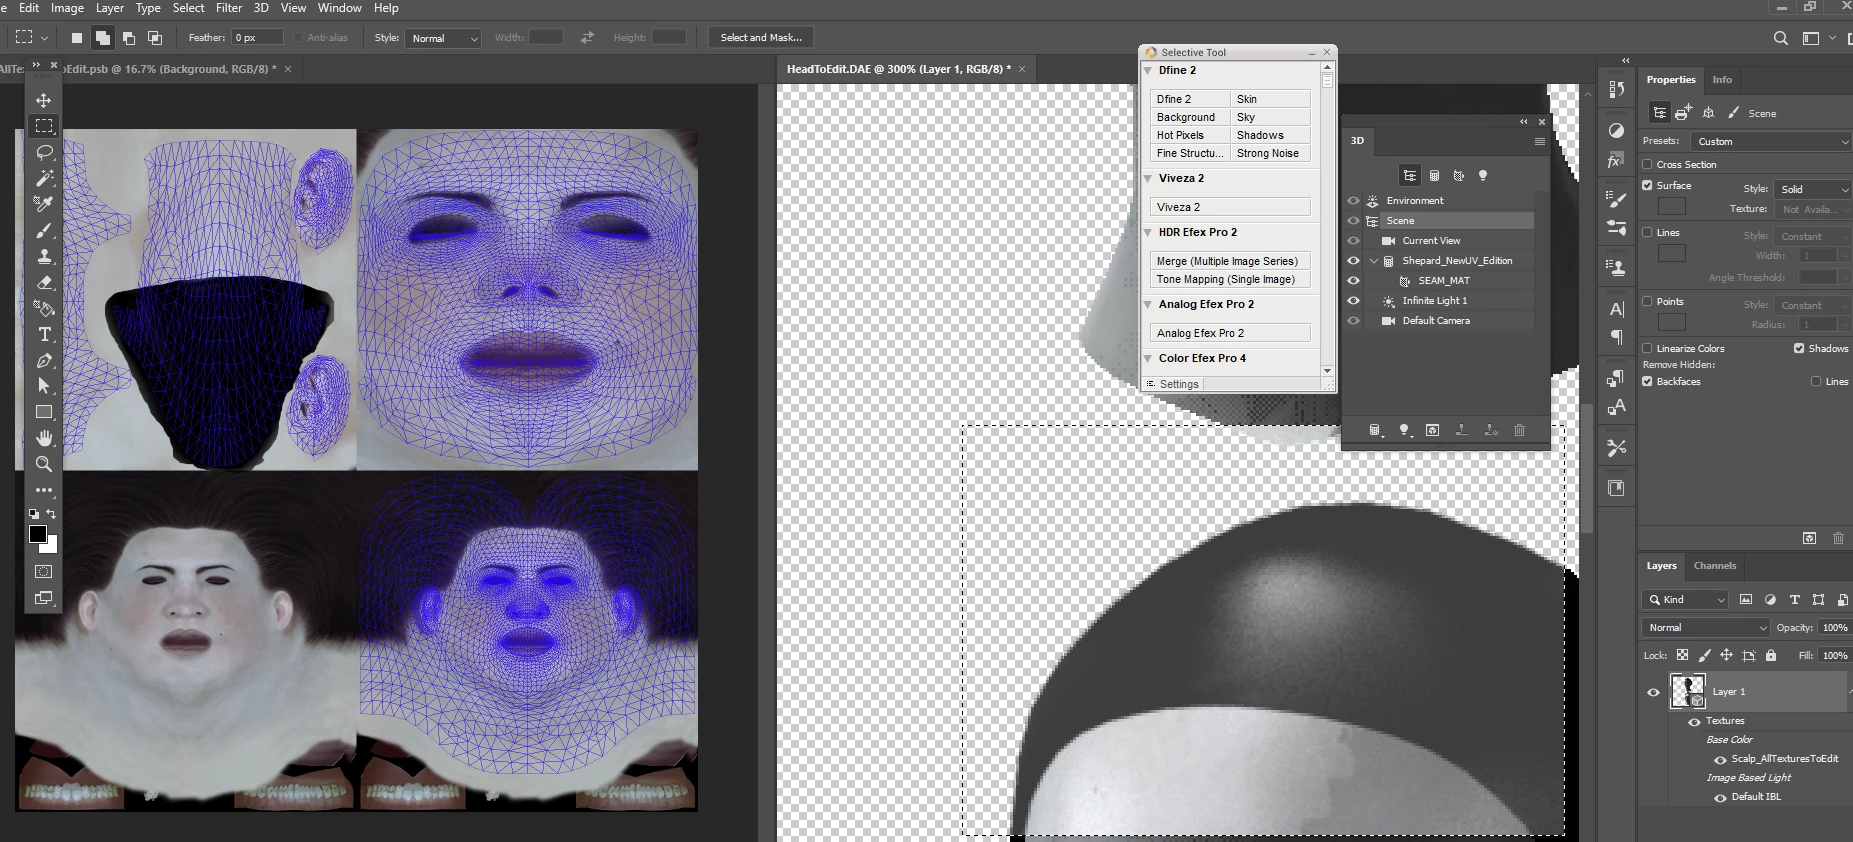This screenshot has height=842, width=1853.
Task: Swap foreground and background colors icon
Action: (x=51, y=514)
